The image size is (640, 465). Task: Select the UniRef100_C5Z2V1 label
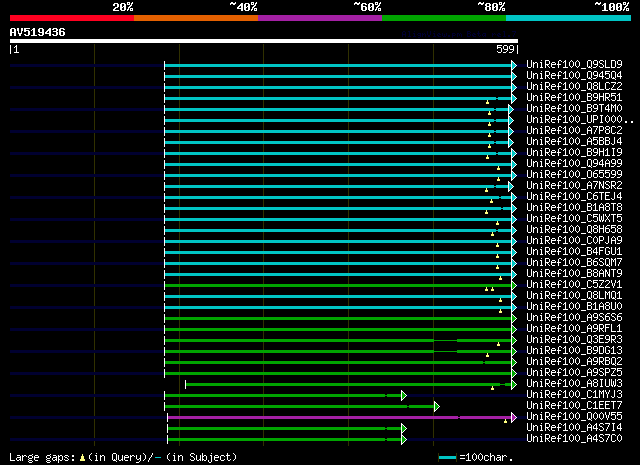pyautogui.click(x=574, y=285)
